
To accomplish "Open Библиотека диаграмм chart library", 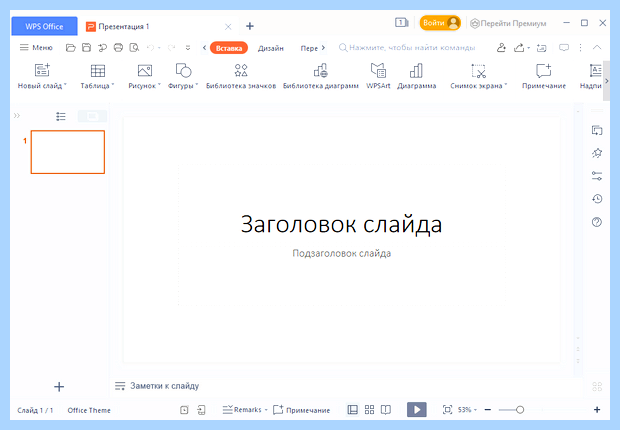I will coord(321,76).
